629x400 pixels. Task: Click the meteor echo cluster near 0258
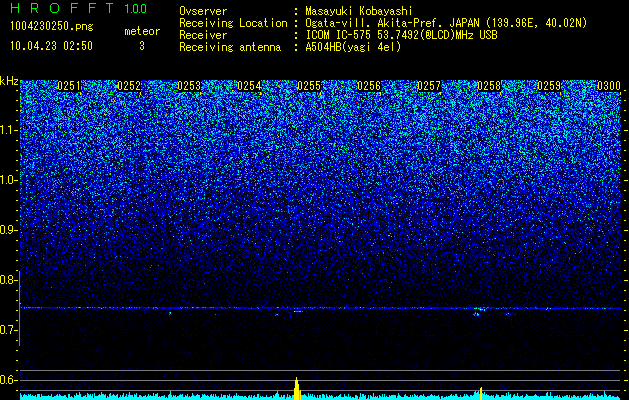tap(479, 311)
